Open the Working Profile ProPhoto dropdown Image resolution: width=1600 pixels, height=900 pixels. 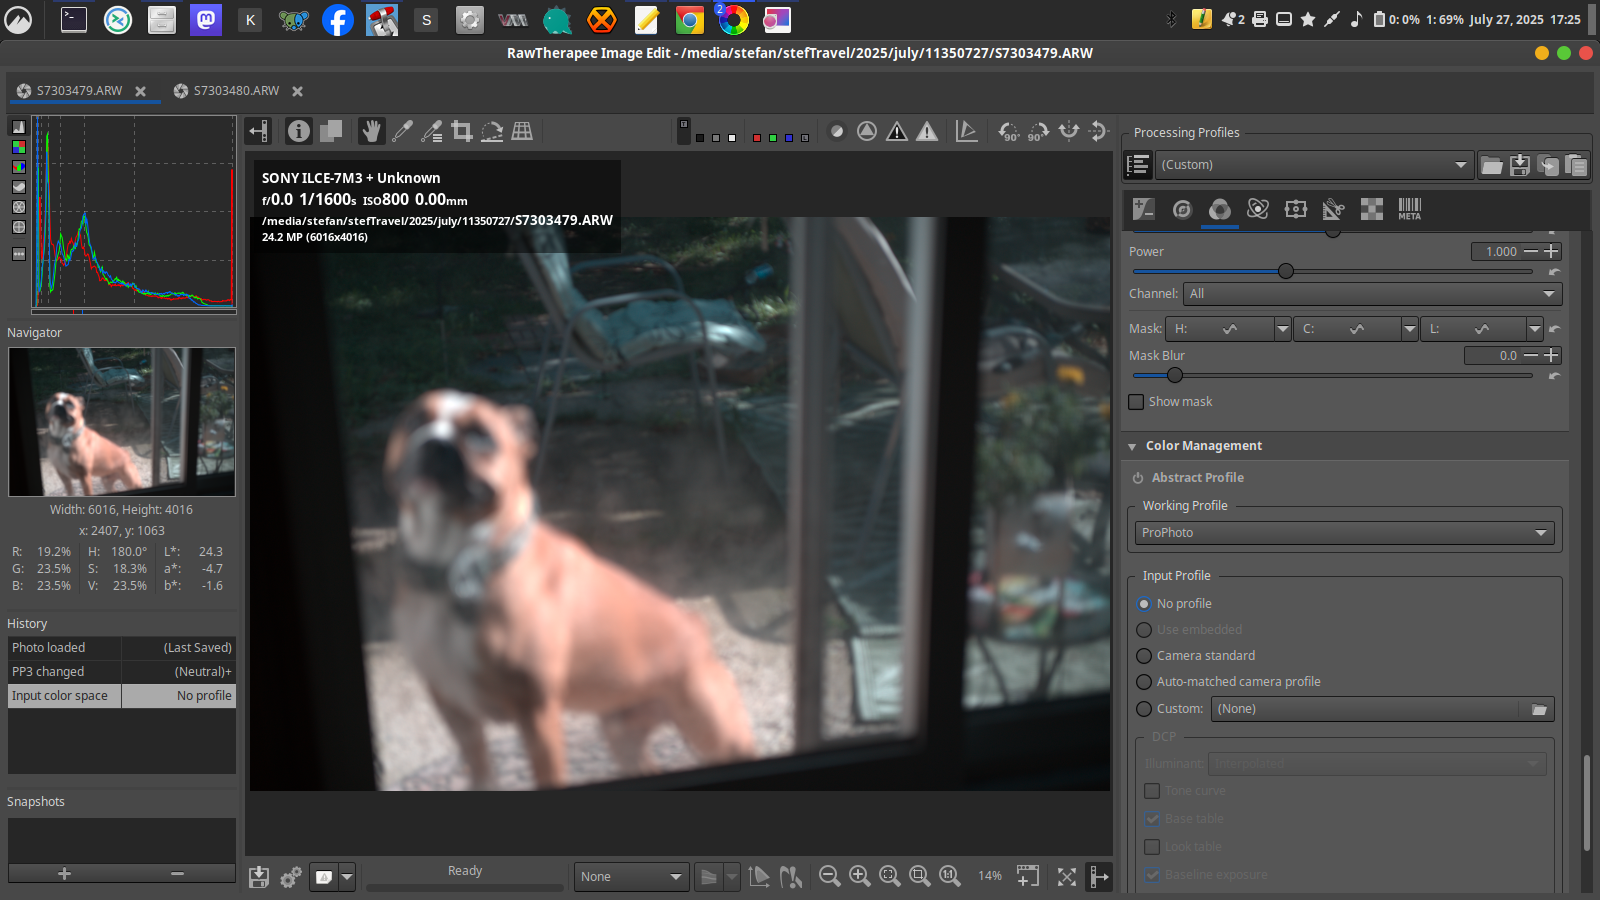point(1344,533)
